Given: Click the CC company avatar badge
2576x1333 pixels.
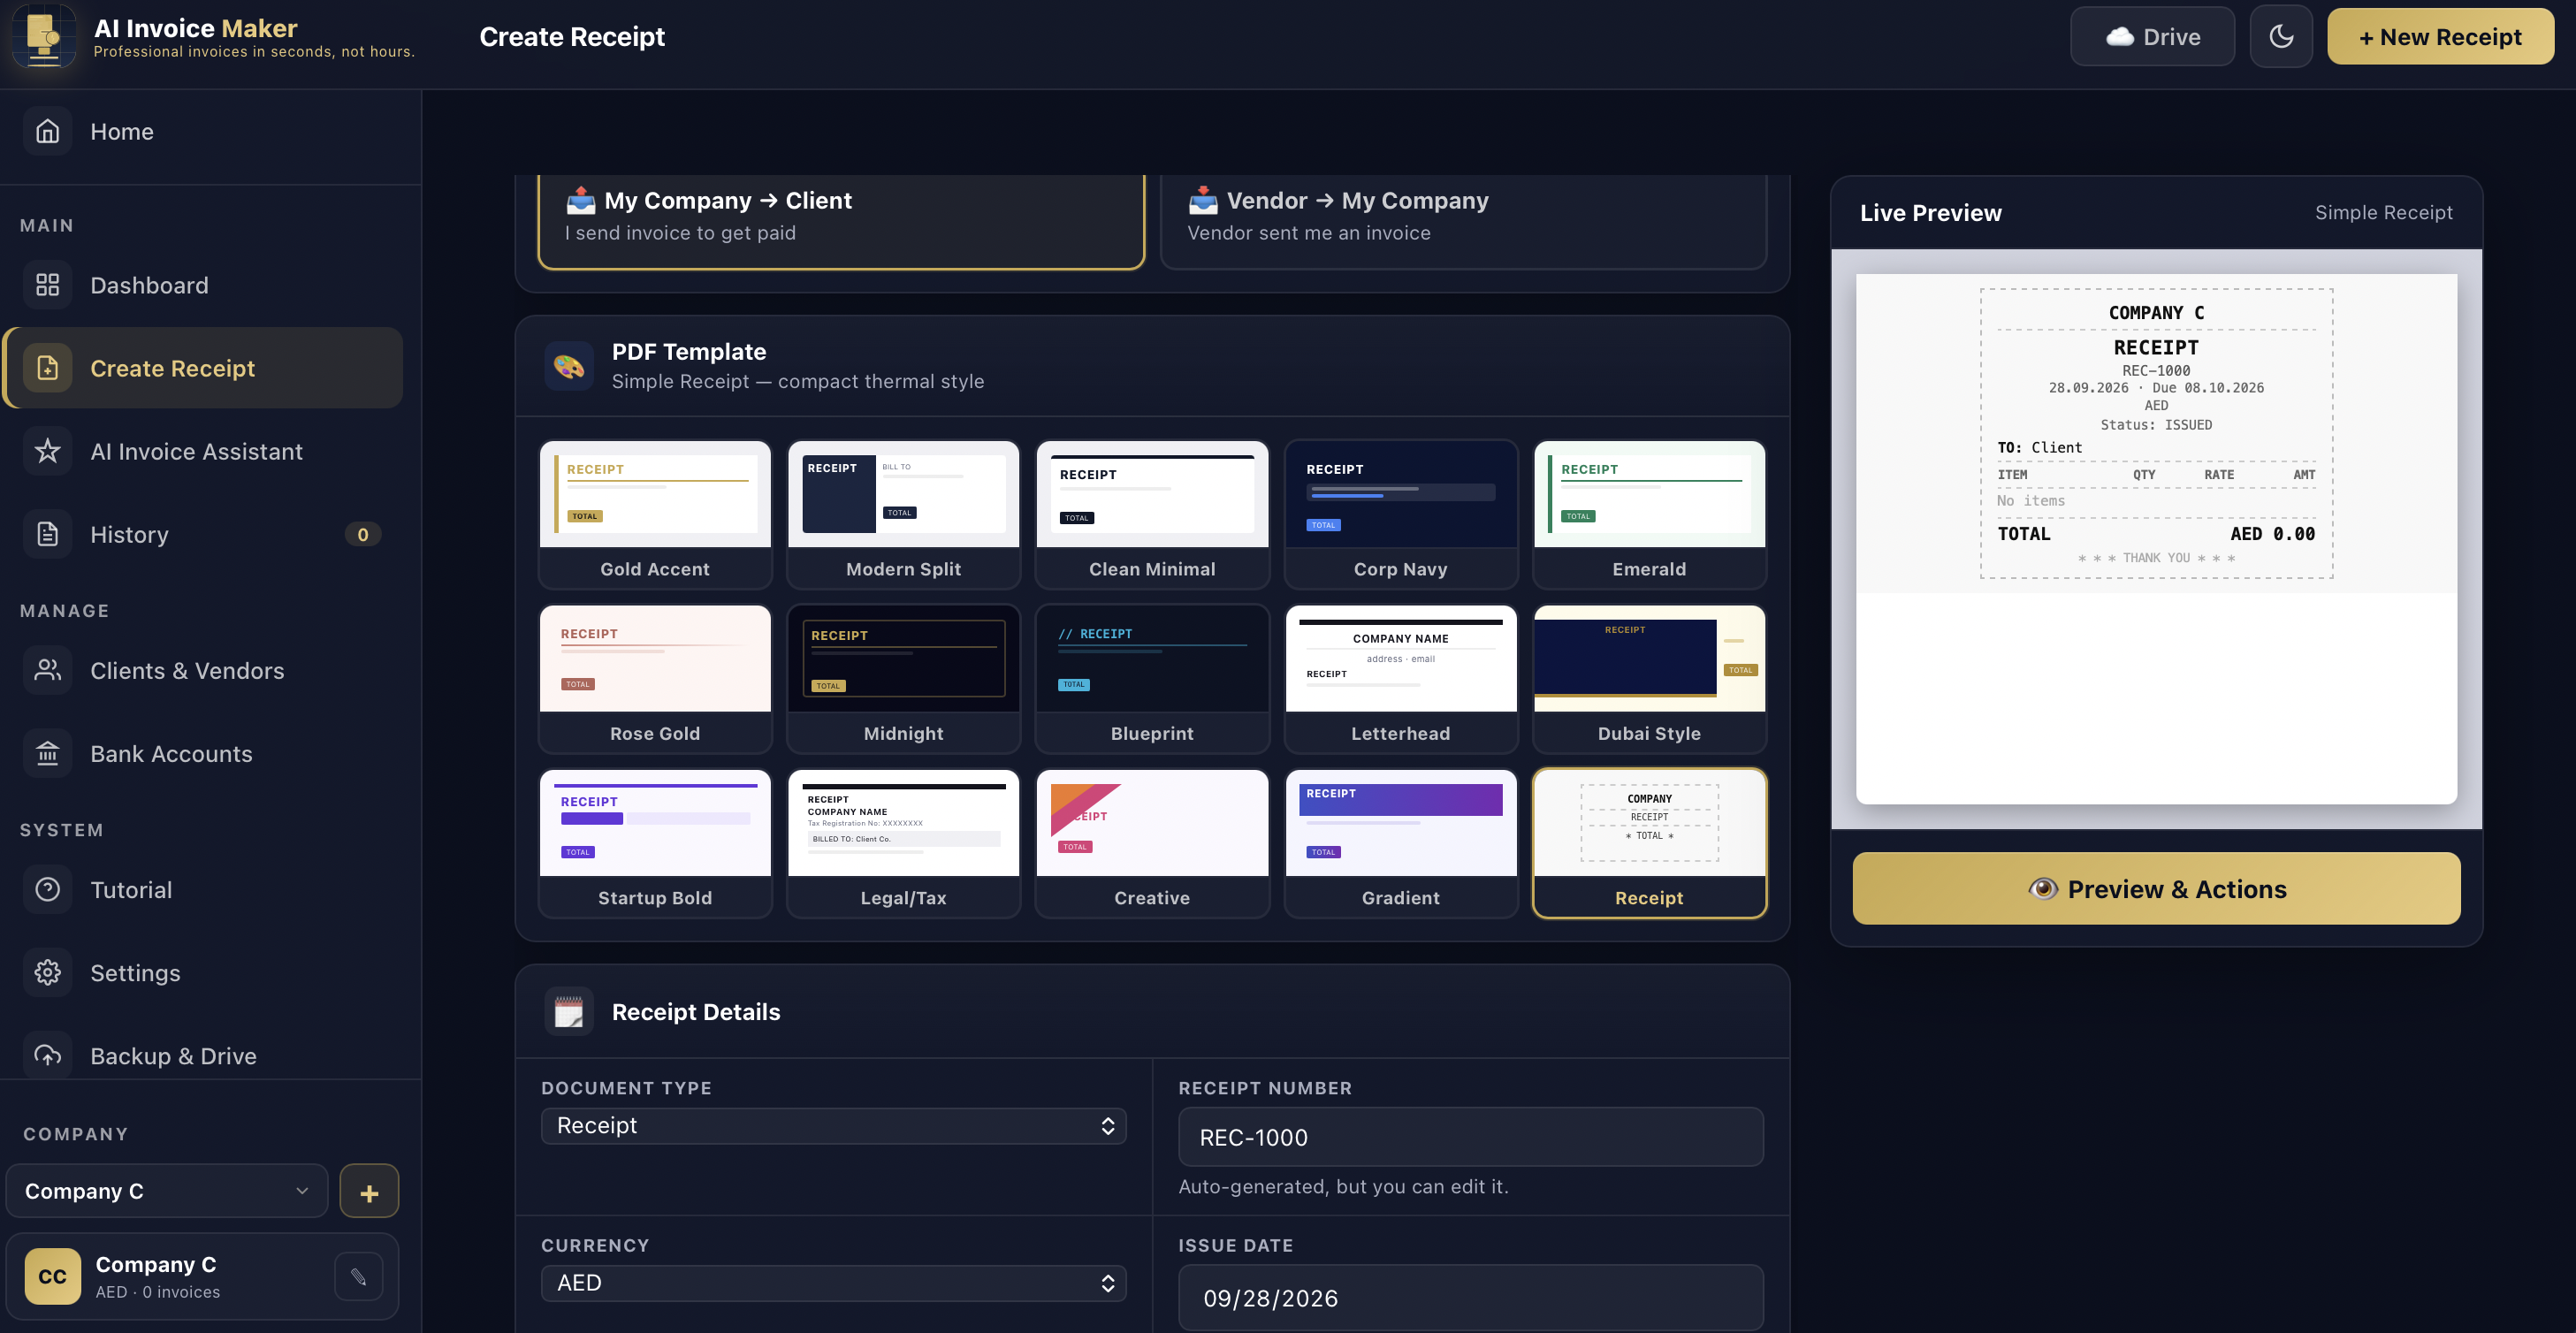Looking at the screenshot, I should pos(53,1276).
